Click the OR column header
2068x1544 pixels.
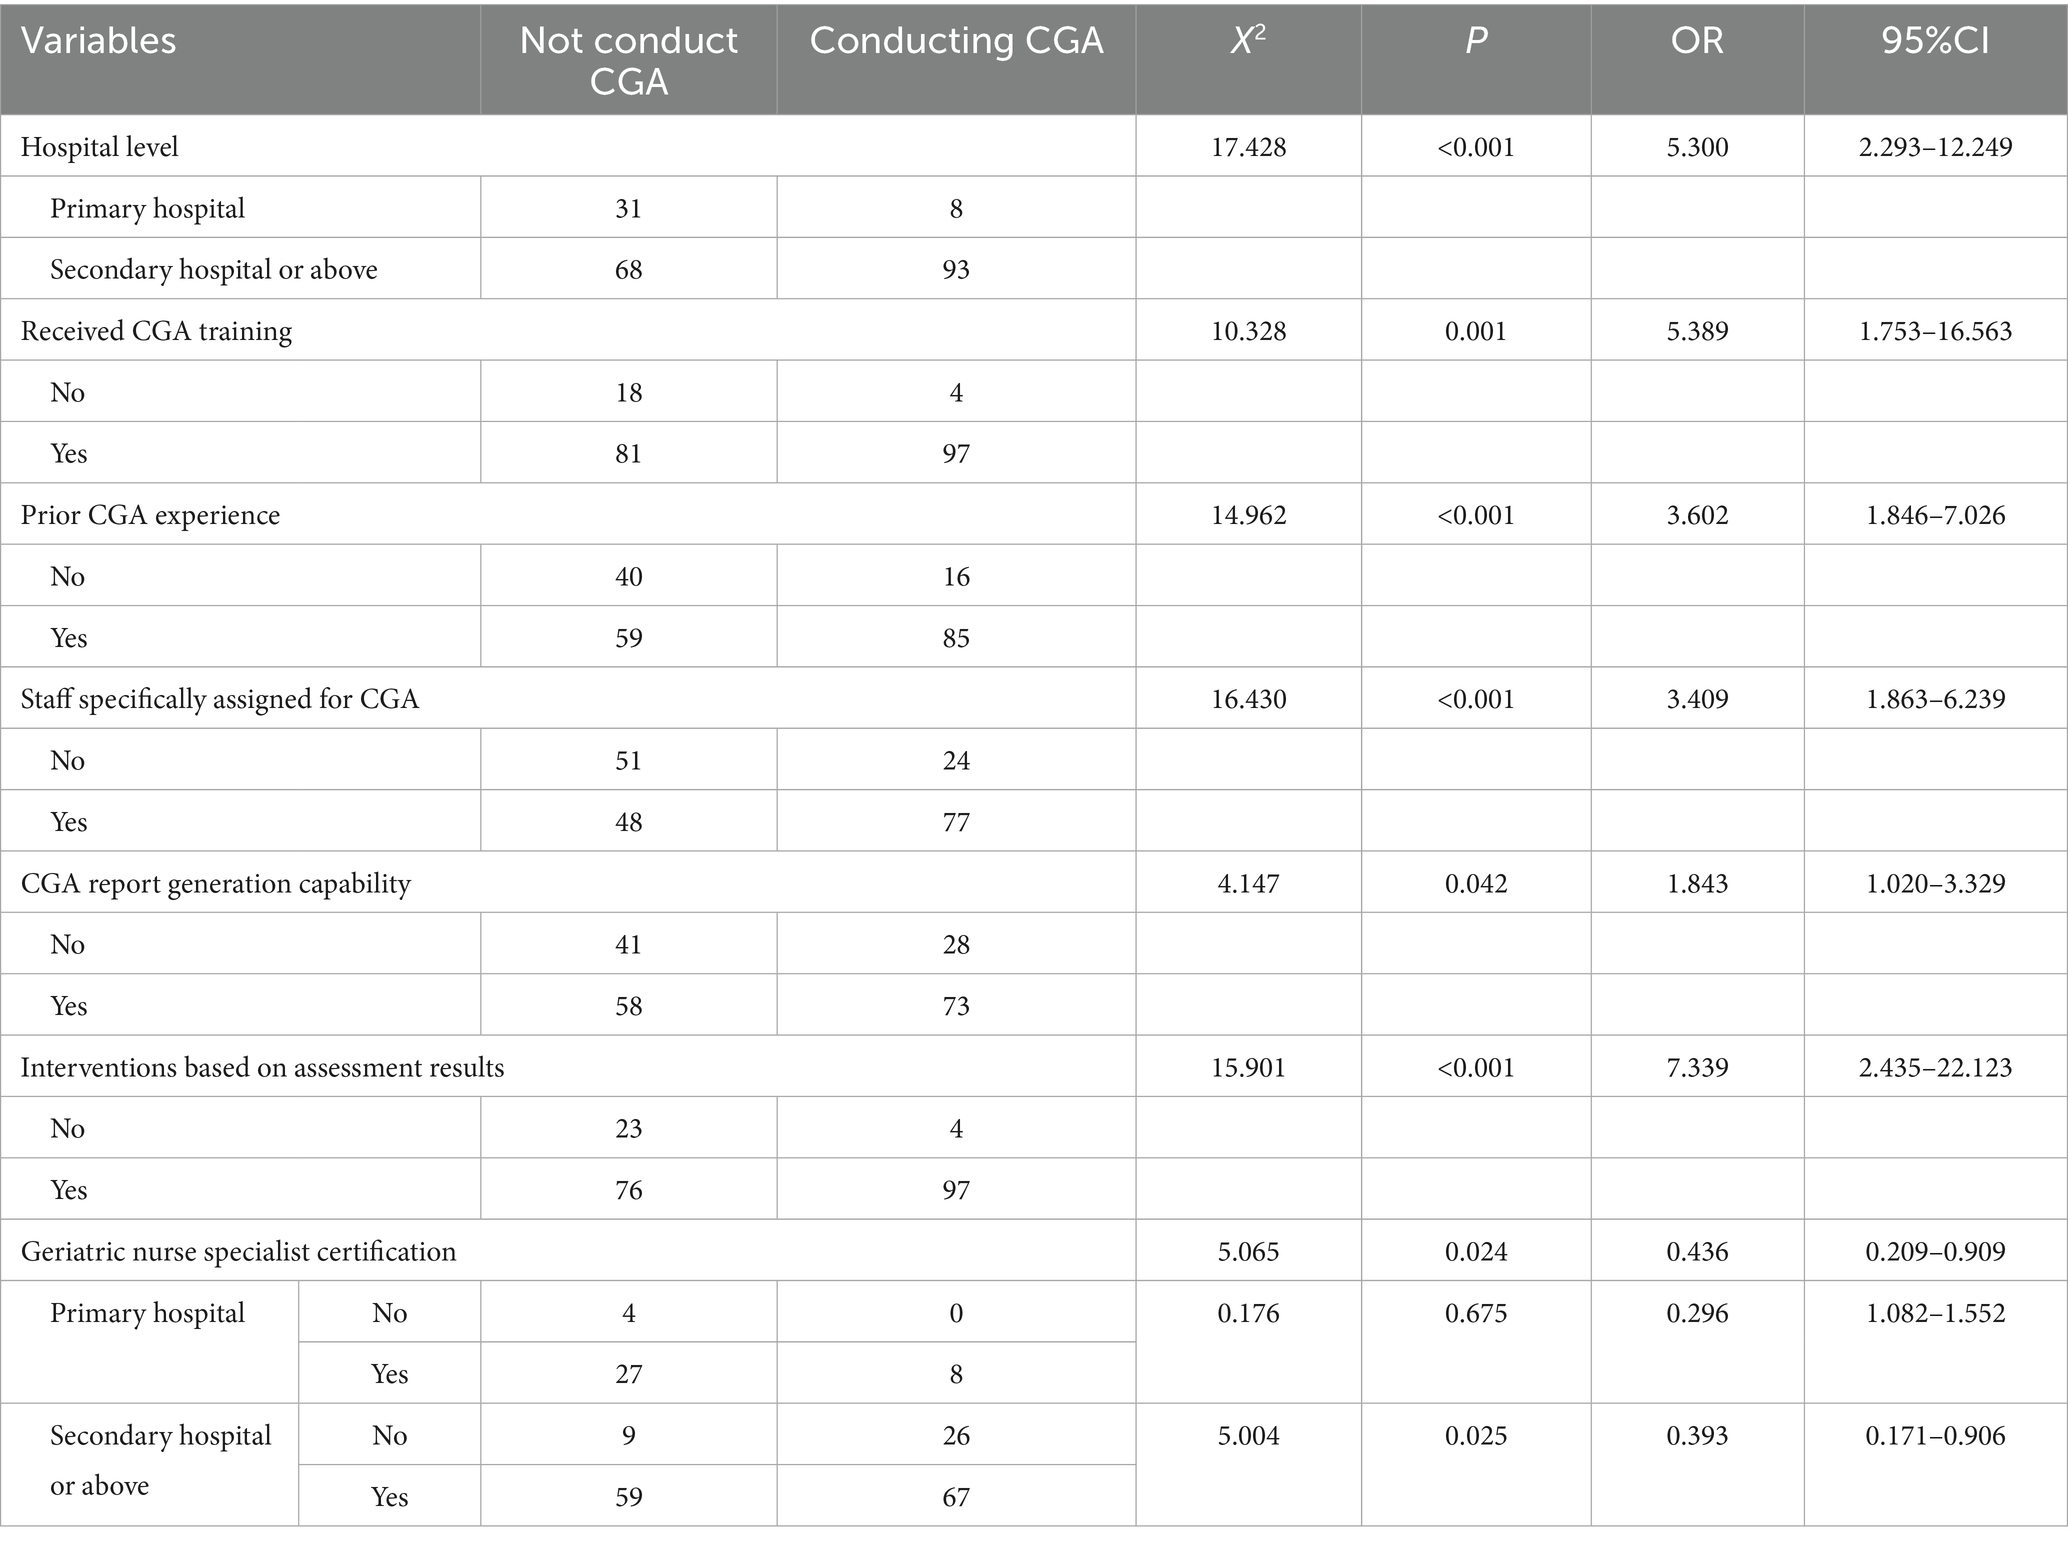1696,41
